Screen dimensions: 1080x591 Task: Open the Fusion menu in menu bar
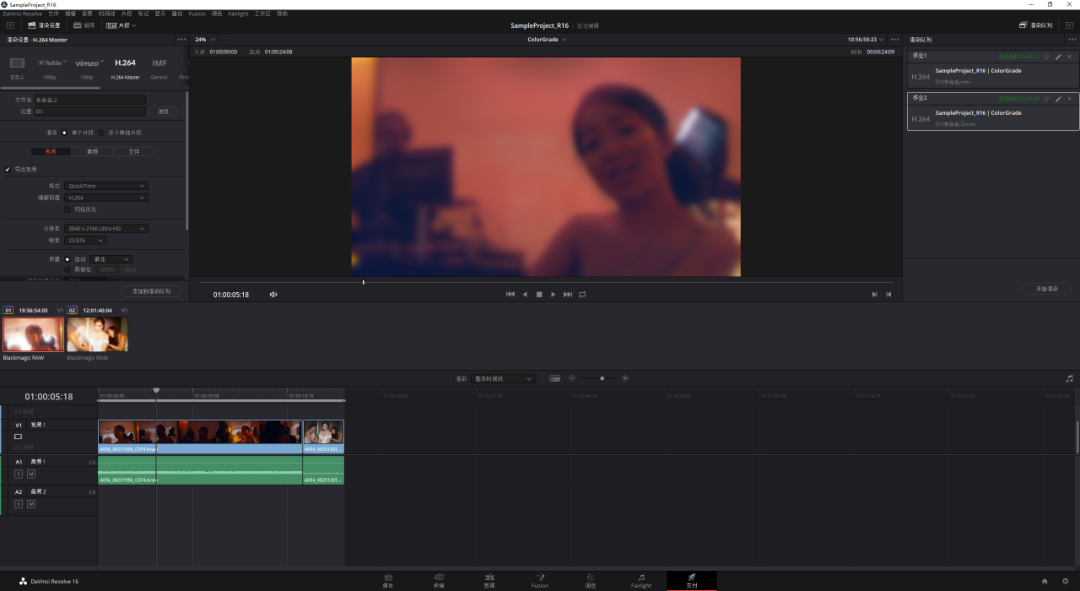[197, 14]
